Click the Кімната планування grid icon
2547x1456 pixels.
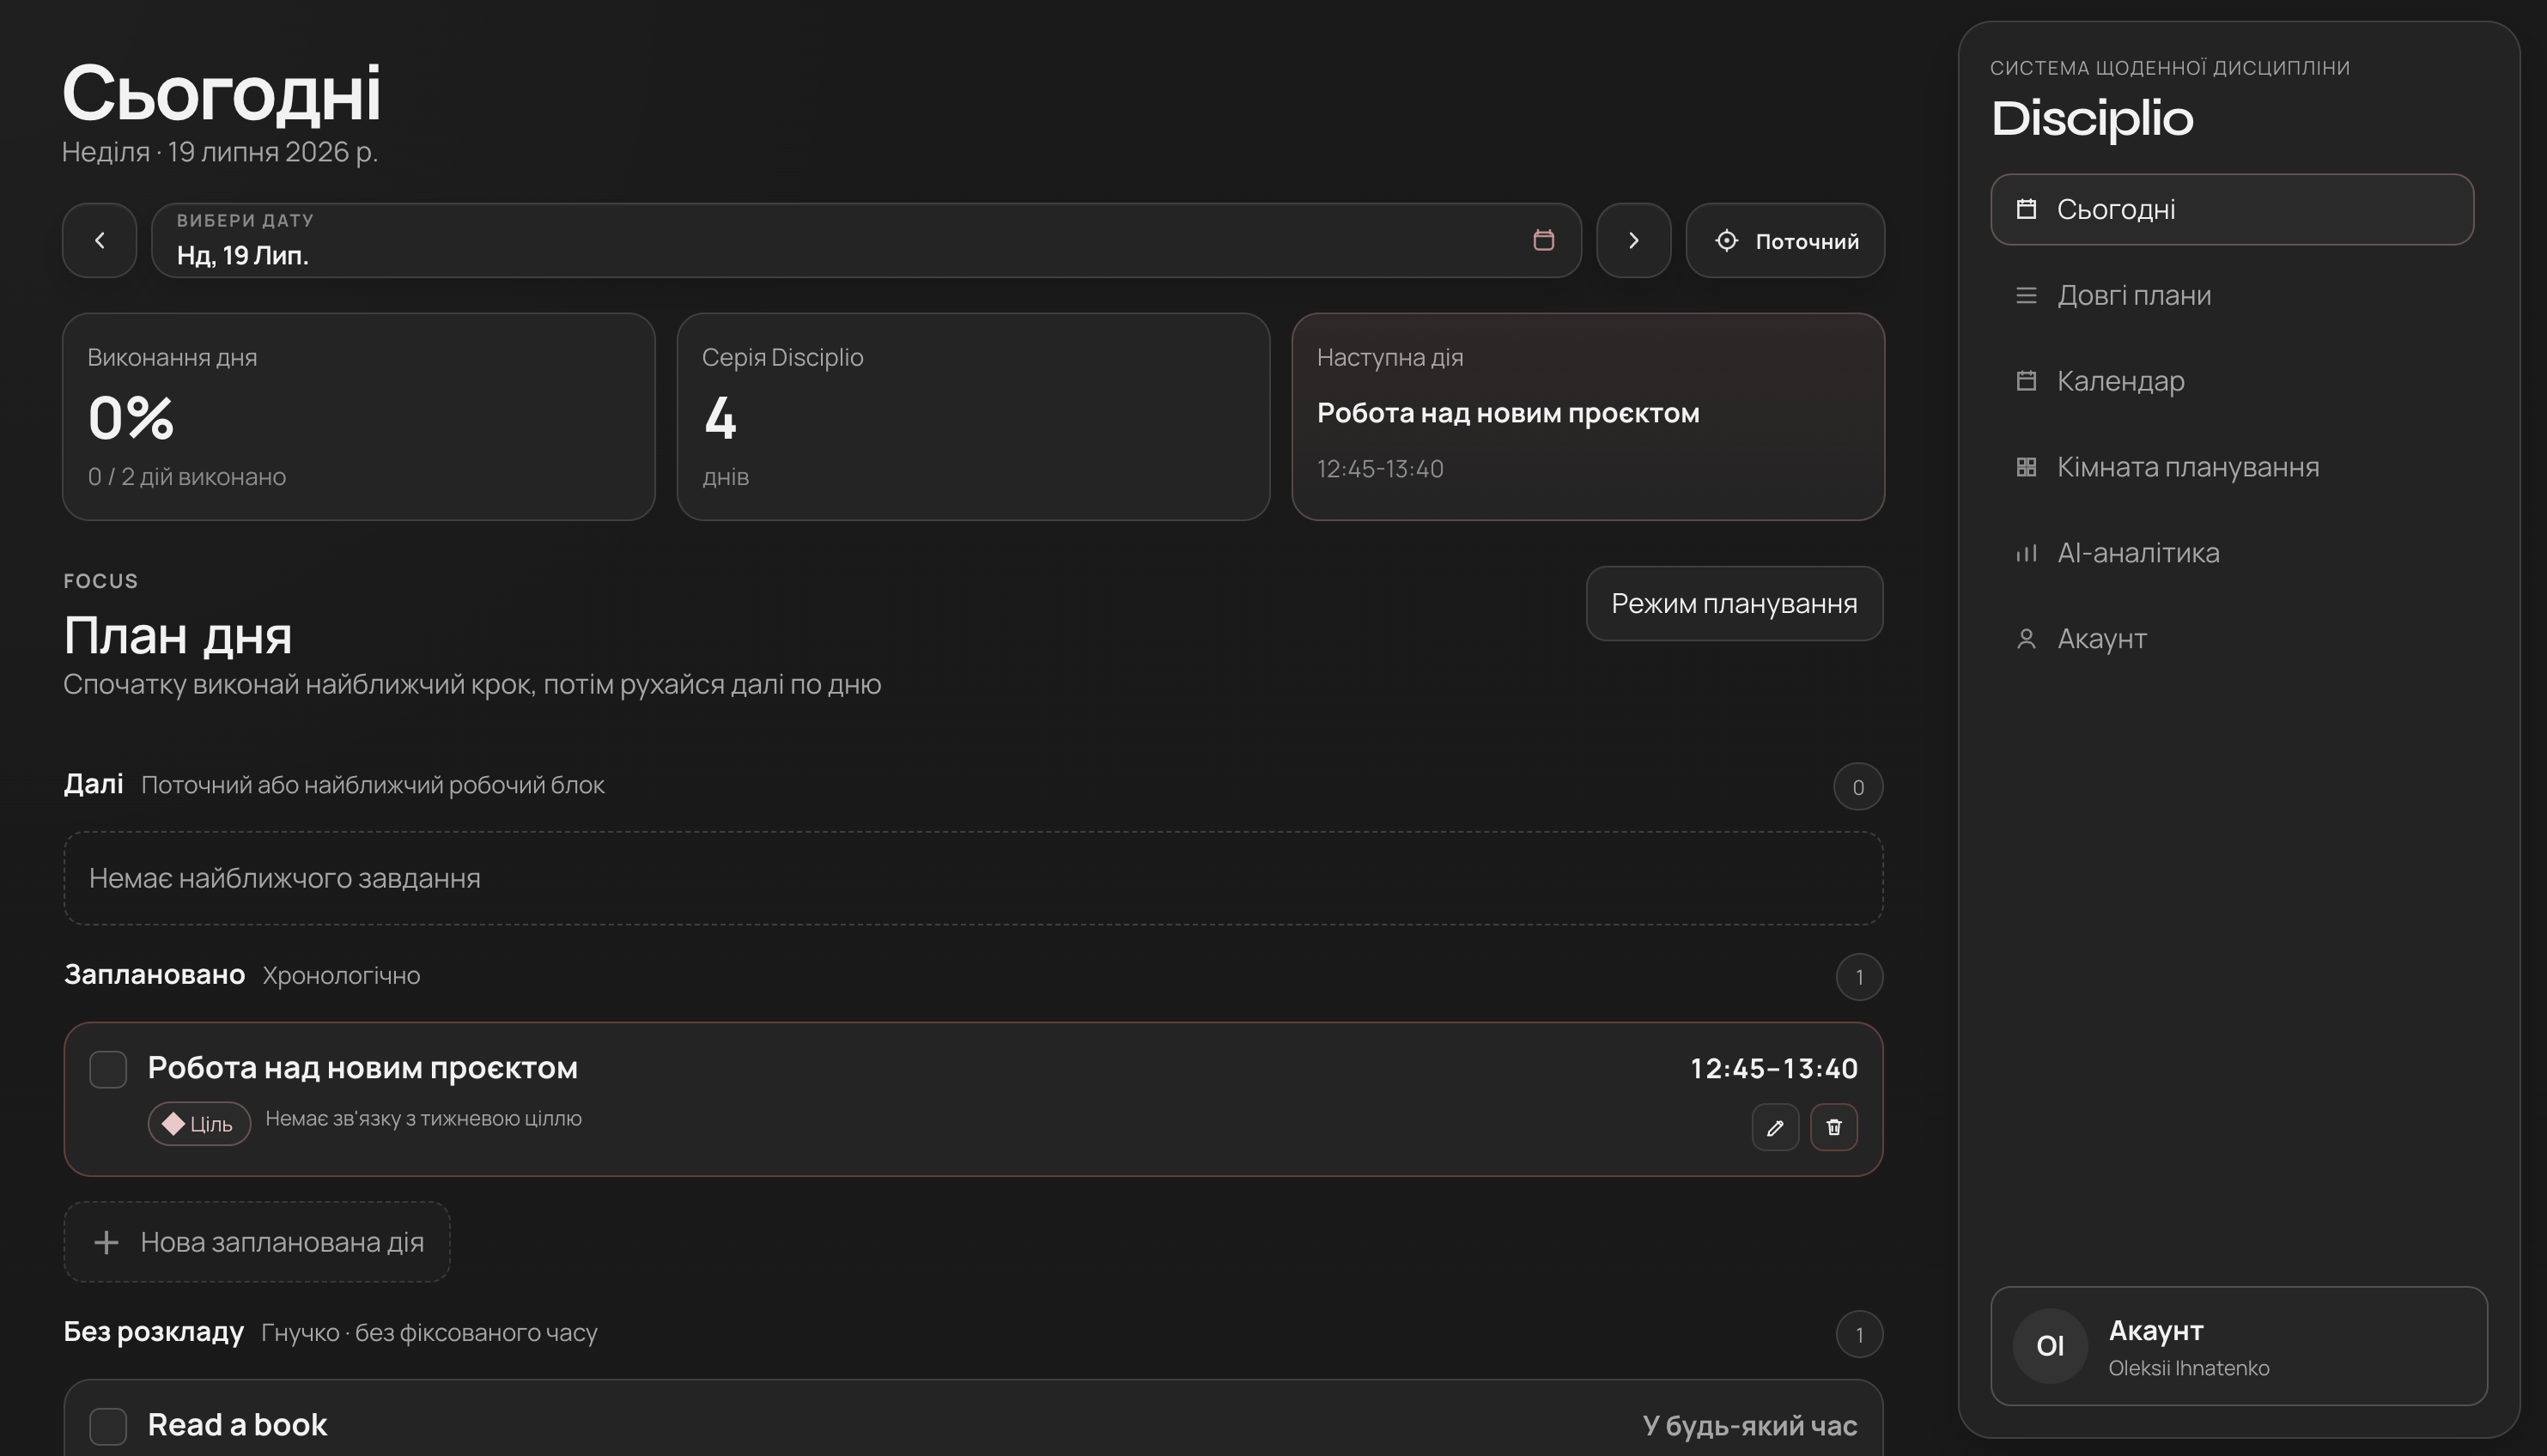coord(2026,467)
